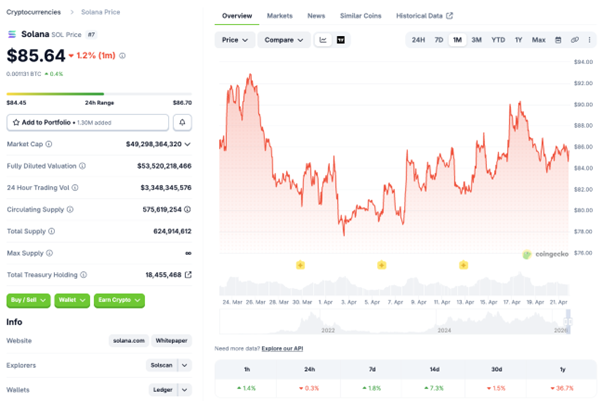This screenshot has height=401, width=602.
Task: Select the 7D chart time range
Action: (x=438, y=40)
